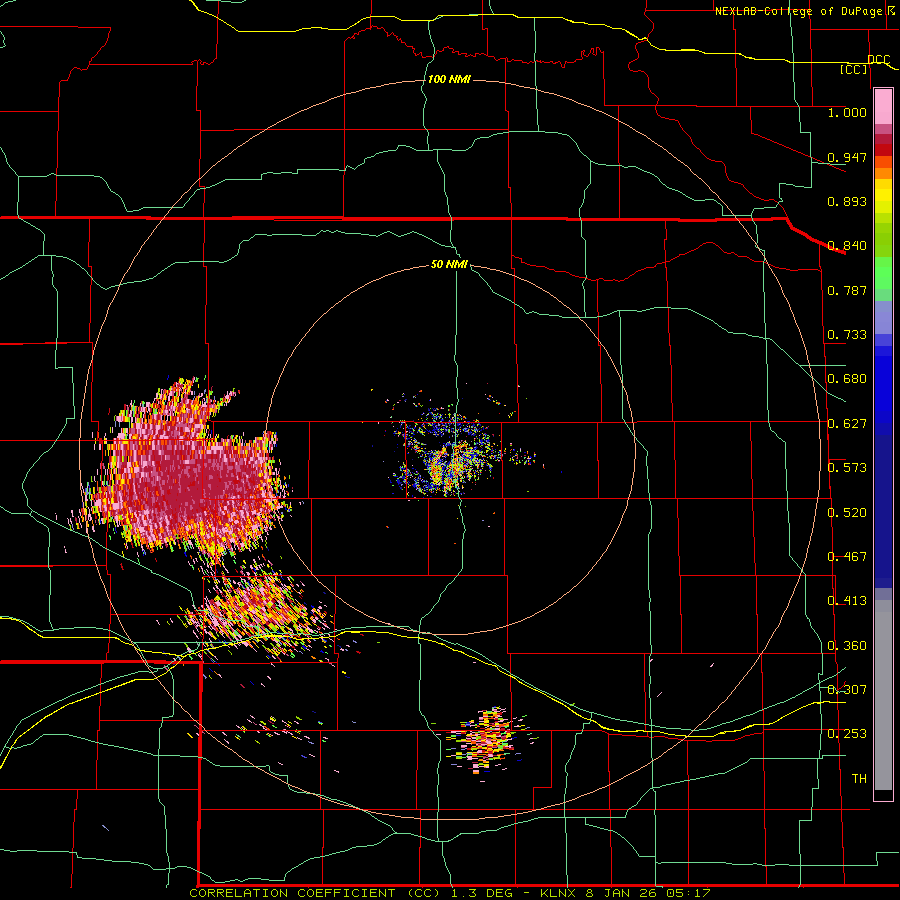The height and width of the screenshot is (900, 900).
Task: Click the 0.787 color scale value
Action: [847, 290]
